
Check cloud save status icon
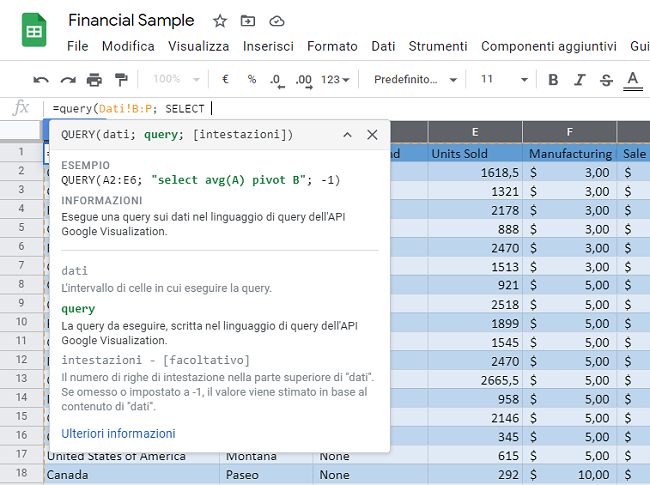(276, 21)
